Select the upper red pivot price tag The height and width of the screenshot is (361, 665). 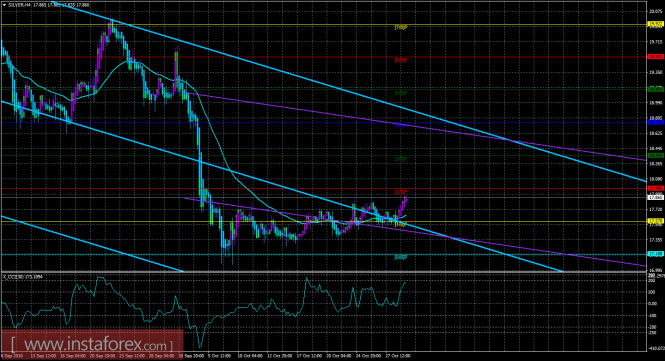[656, 56]
